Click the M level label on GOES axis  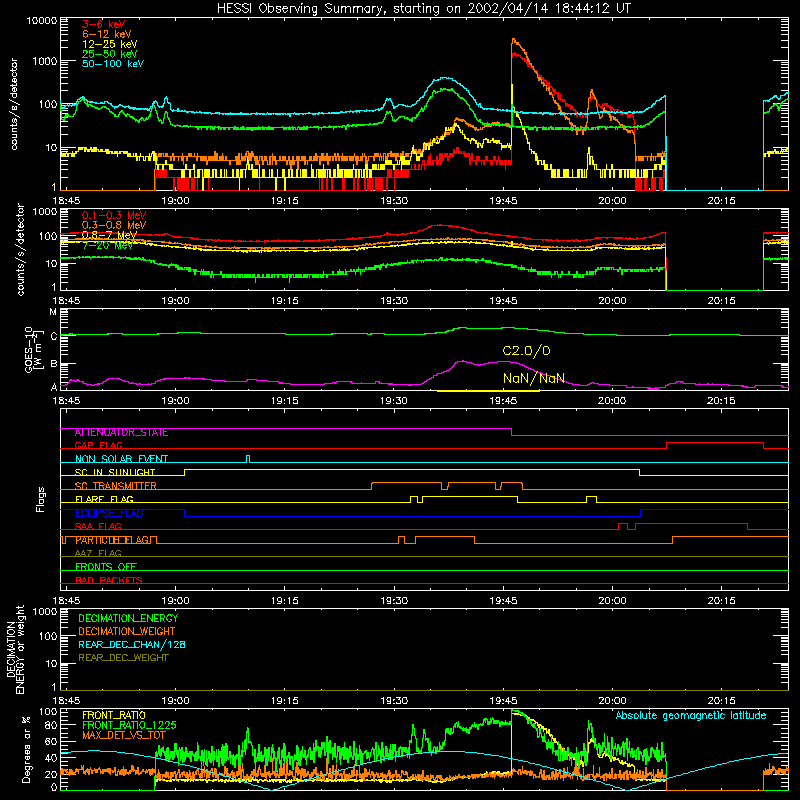pyautogui.click(x=53, y=312)
